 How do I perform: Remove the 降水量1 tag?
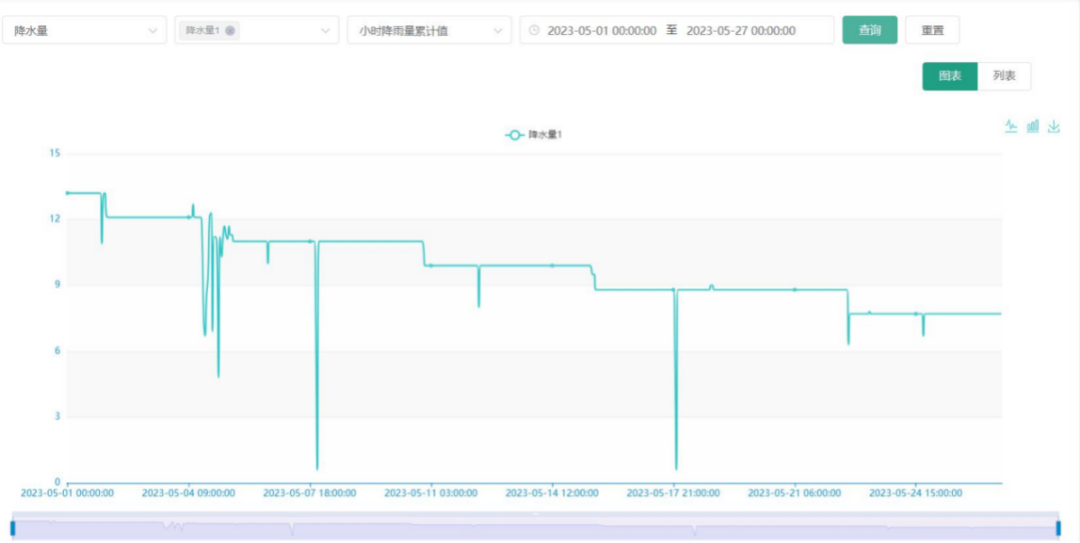[229, 30]
